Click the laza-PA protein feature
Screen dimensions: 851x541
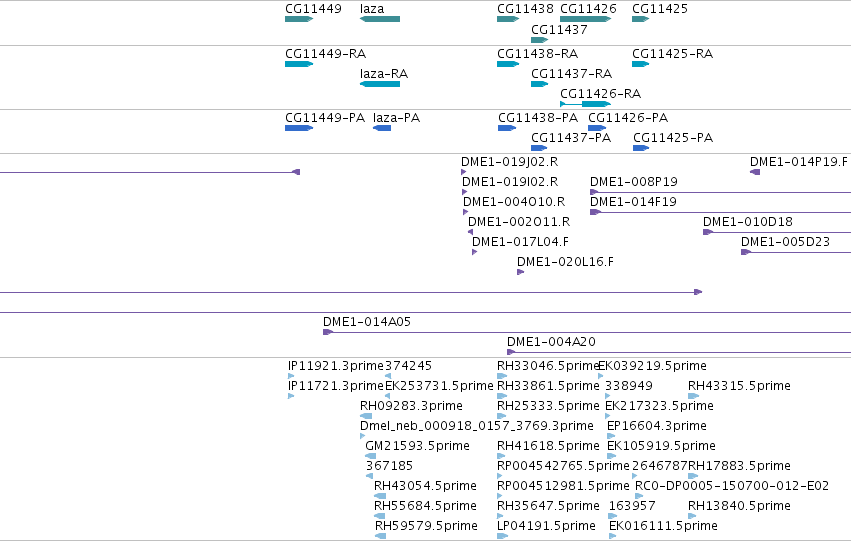[x=382, y=128]
